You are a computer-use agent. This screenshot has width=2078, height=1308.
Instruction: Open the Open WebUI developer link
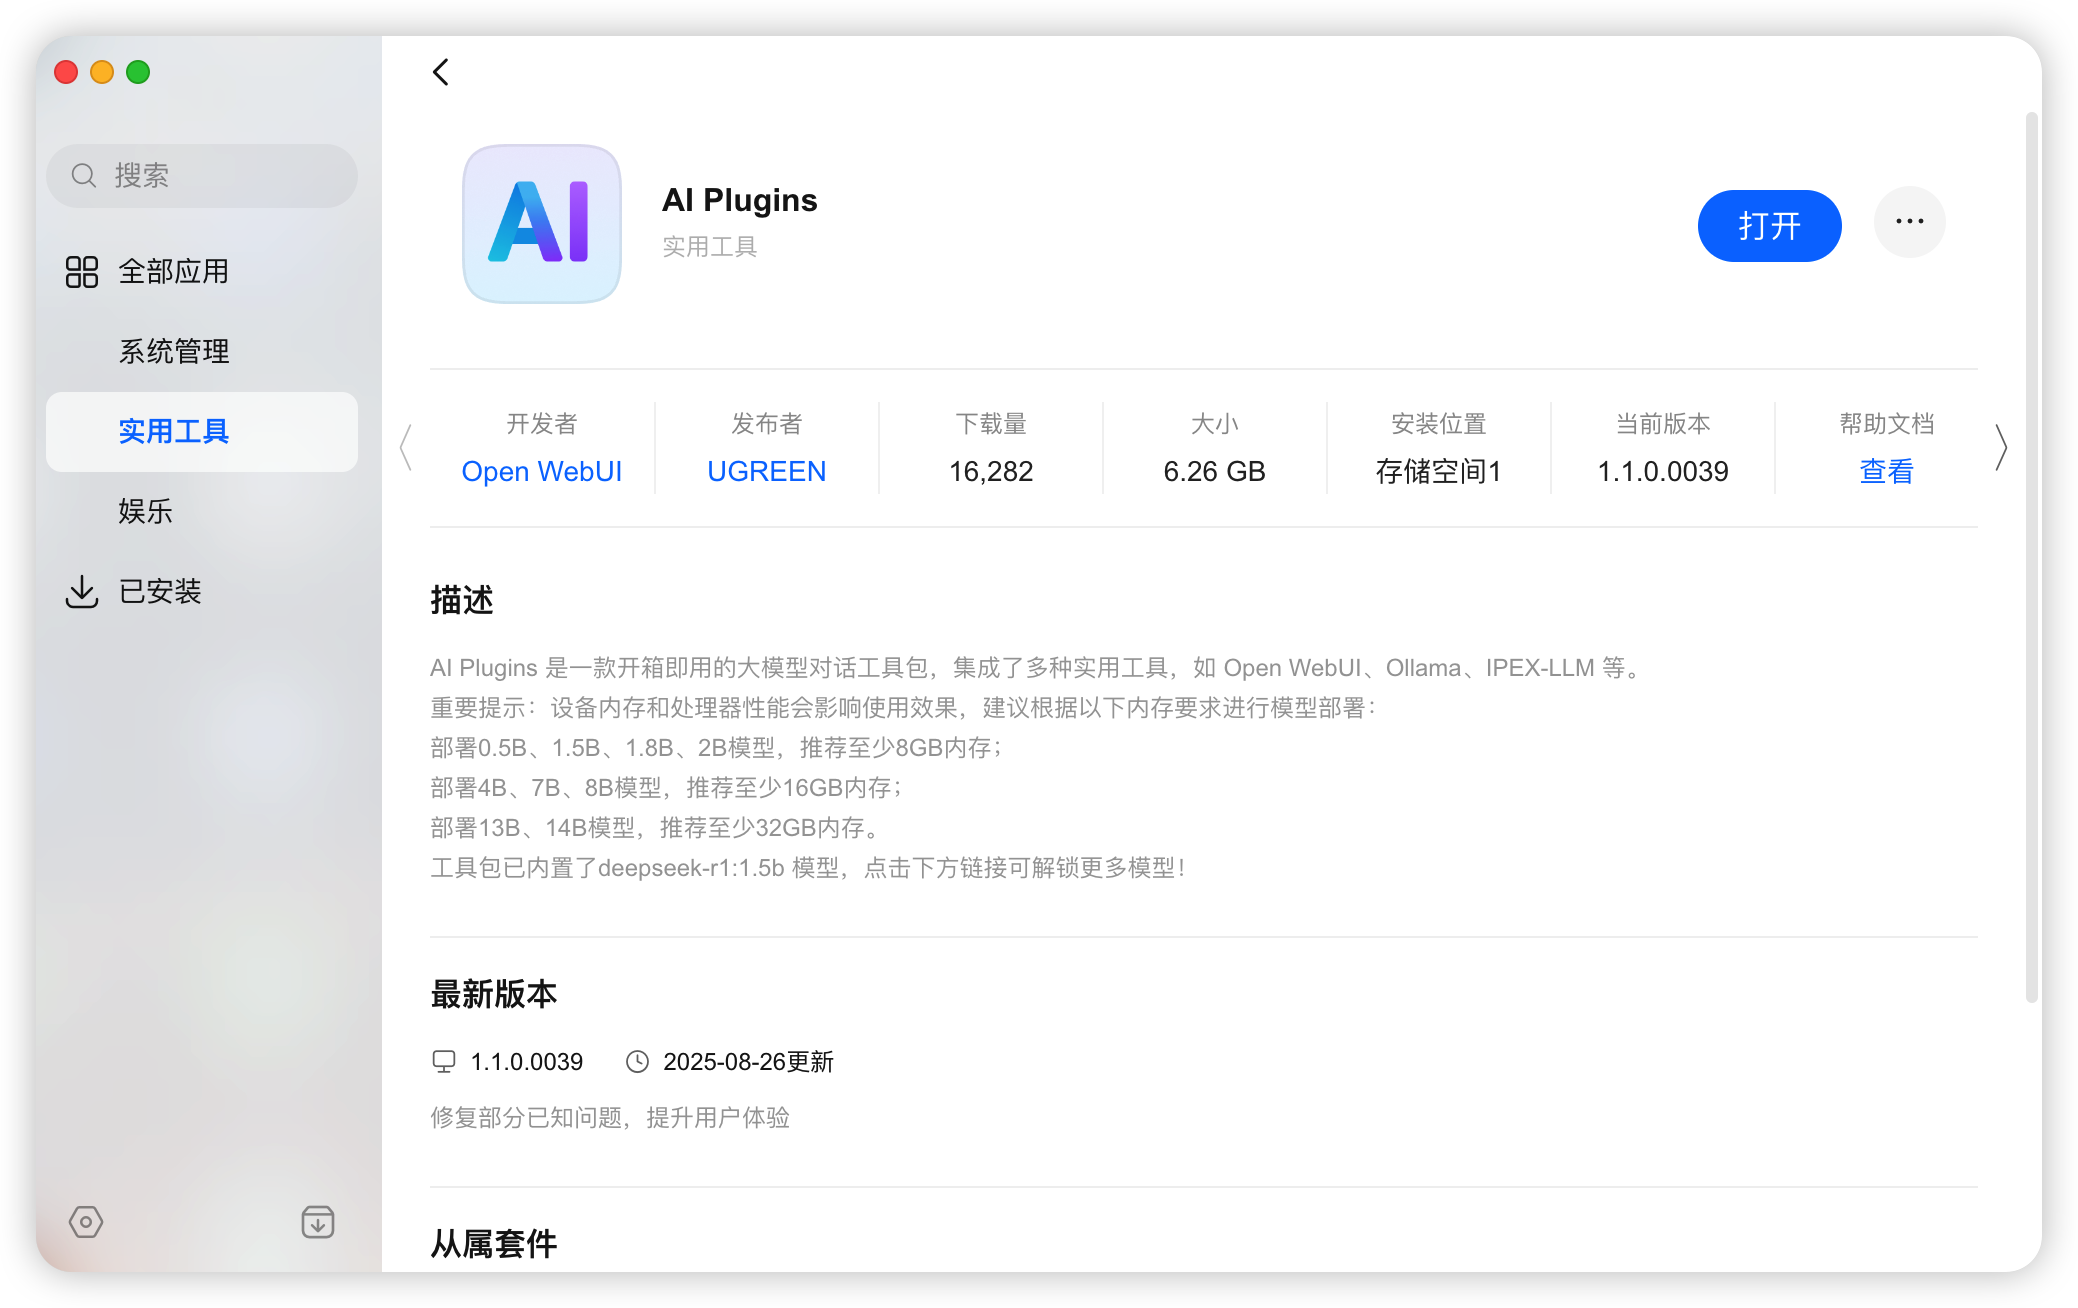click(542, 471)
